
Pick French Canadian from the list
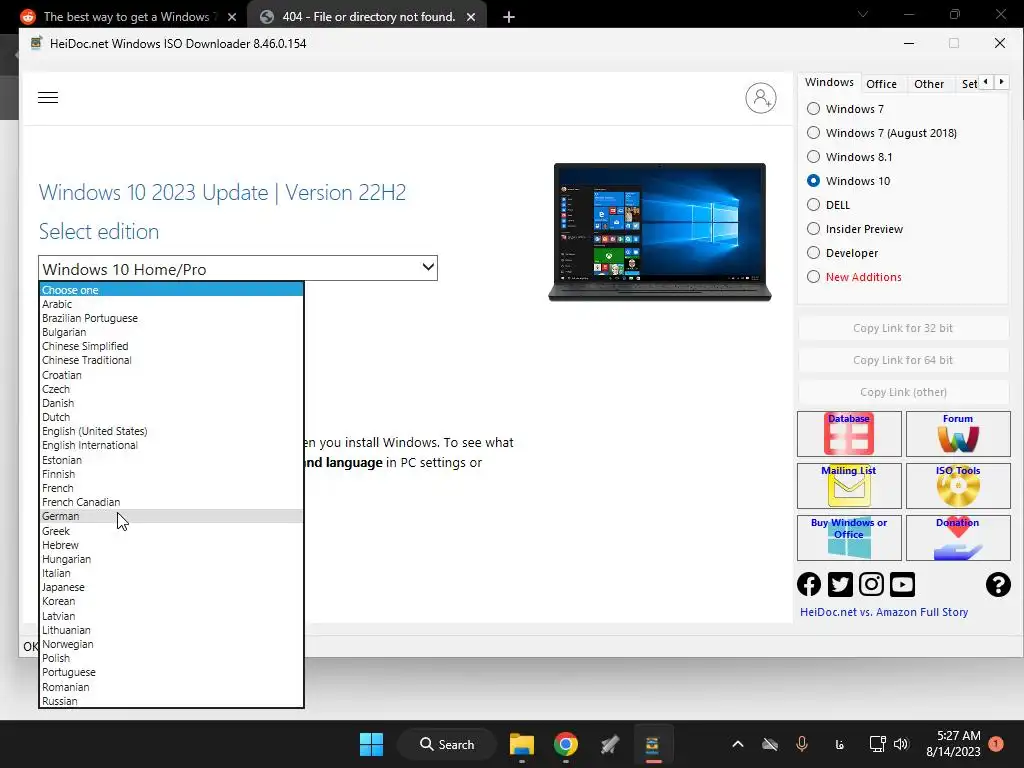pyautogui.click(x=171, y=502)
